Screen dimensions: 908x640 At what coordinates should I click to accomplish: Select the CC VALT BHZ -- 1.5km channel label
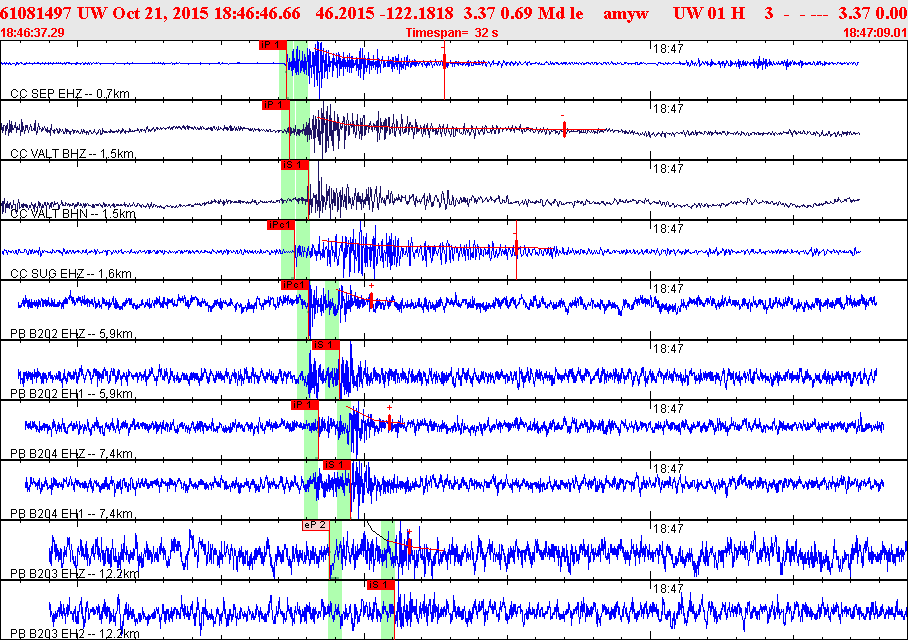pos(72,154)
